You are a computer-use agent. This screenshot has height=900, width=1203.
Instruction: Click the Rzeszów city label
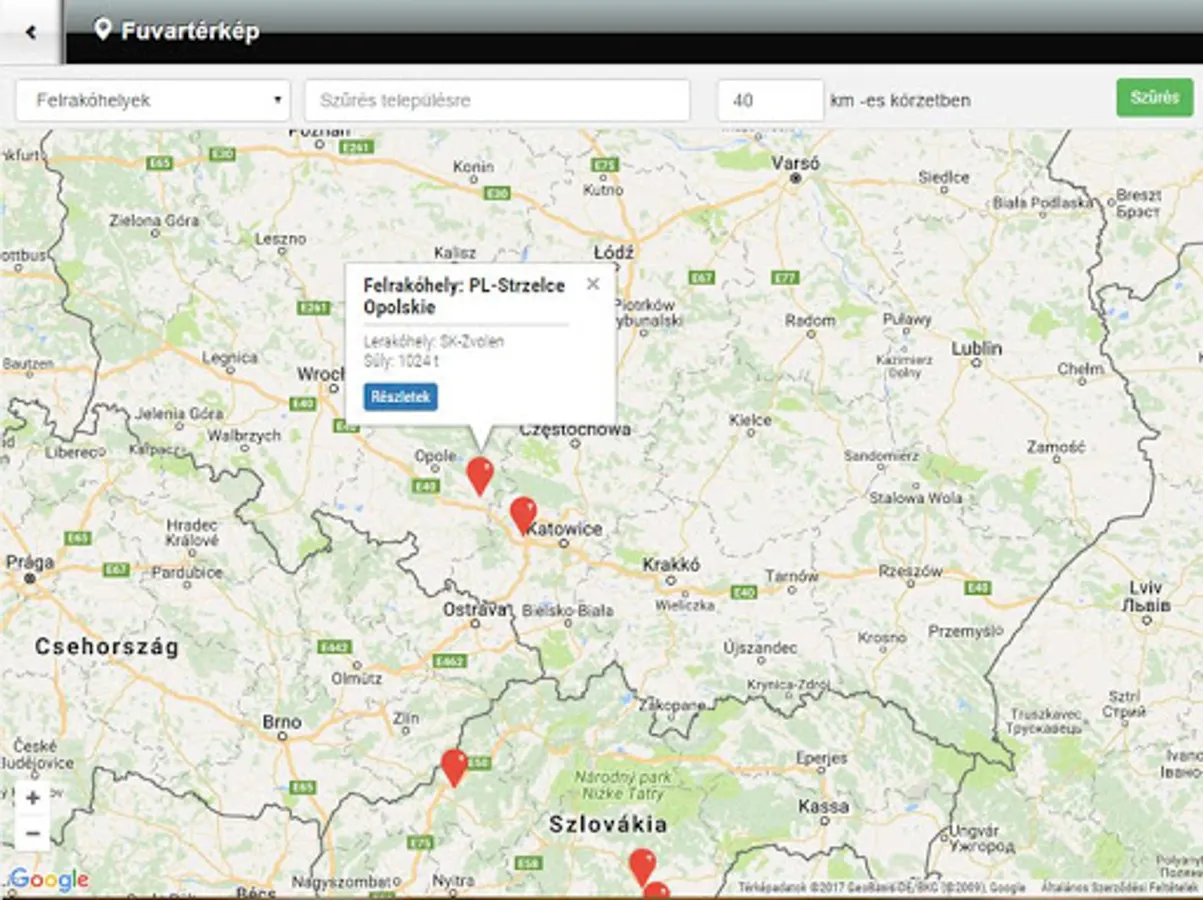[911, 571]
